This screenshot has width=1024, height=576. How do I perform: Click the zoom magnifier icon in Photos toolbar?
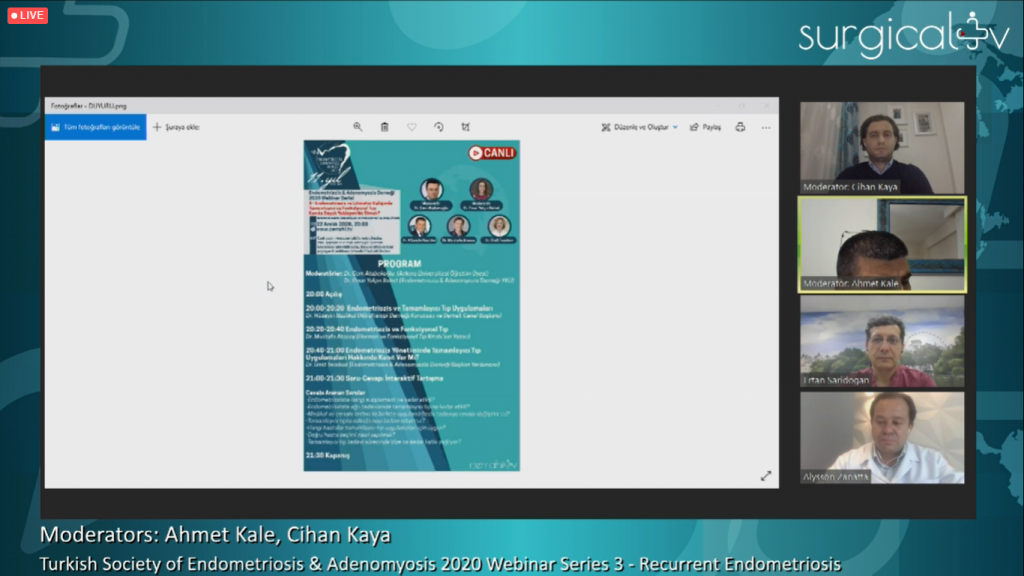click(x=357, y=127)
